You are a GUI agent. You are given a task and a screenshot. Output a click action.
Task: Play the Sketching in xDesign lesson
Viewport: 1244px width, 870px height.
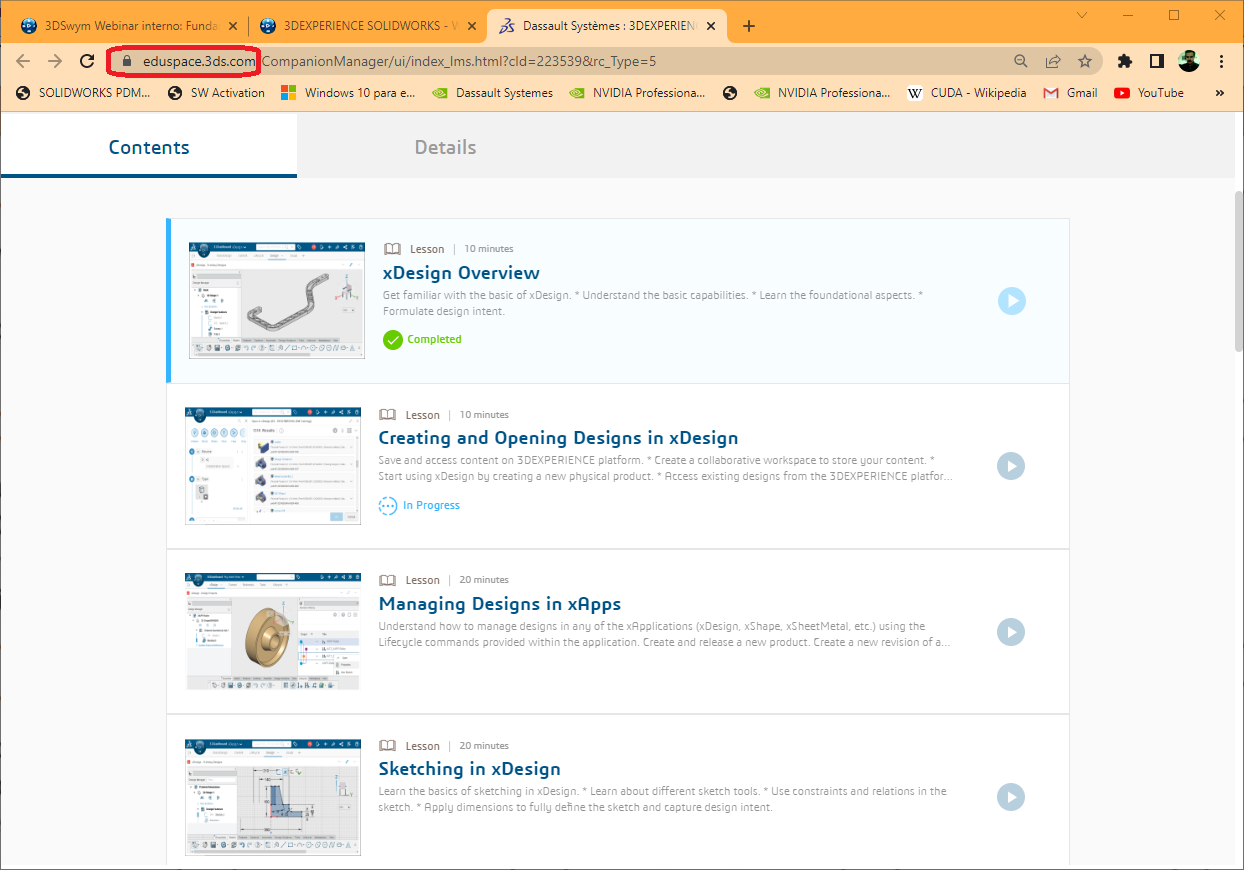(1012, 797)
